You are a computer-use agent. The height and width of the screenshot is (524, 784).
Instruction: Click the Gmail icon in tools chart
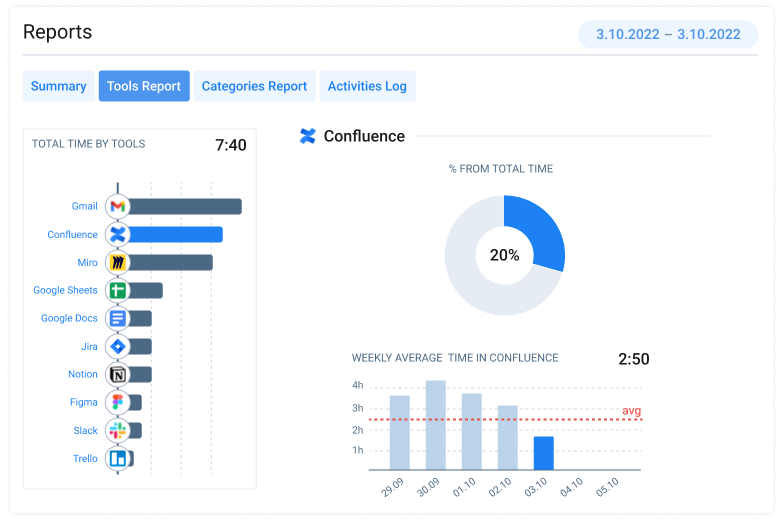tap(118, 206)
